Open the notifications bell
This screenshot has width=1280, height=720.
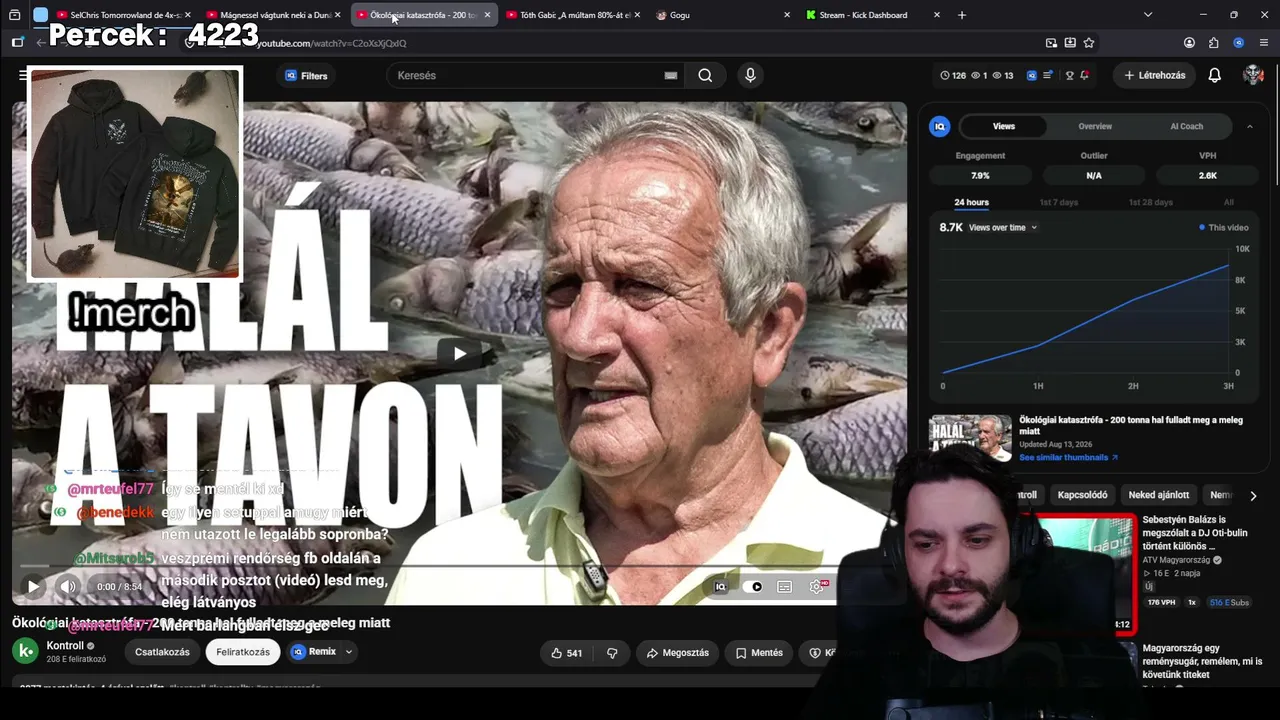1215,76
